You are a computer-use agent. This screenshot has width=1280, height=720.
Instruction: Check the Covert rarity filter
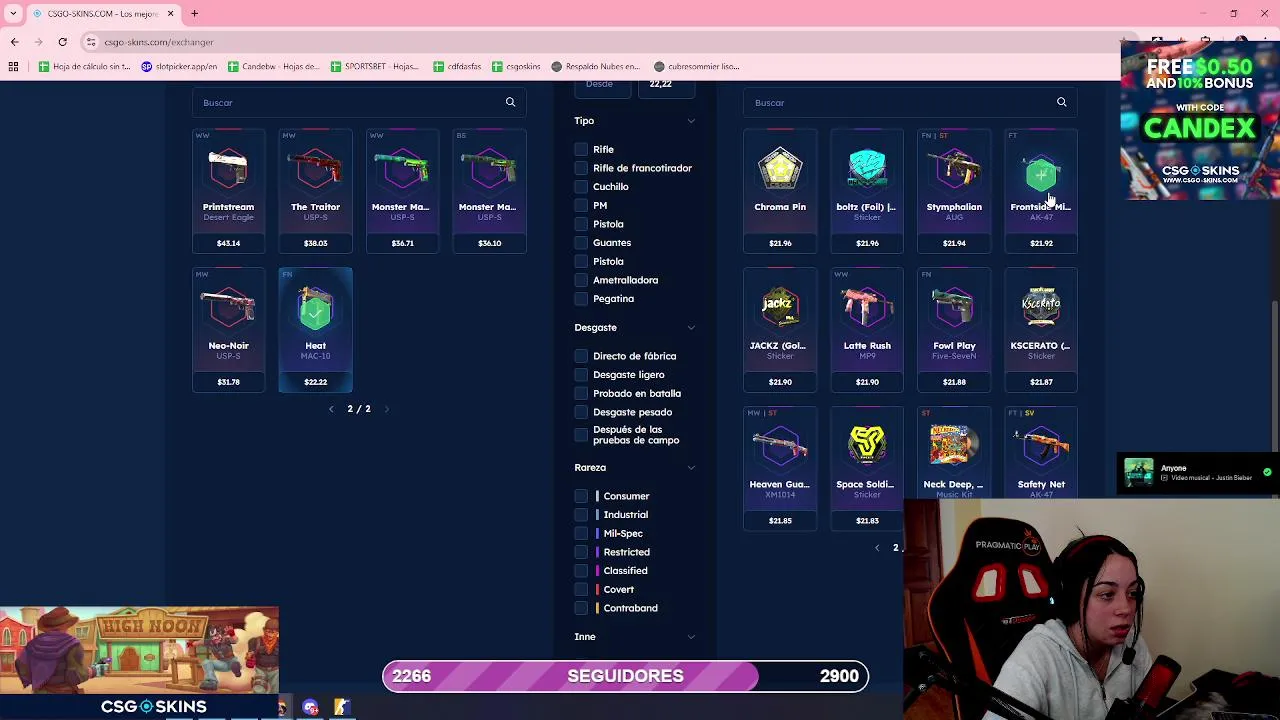pos(581,589)
